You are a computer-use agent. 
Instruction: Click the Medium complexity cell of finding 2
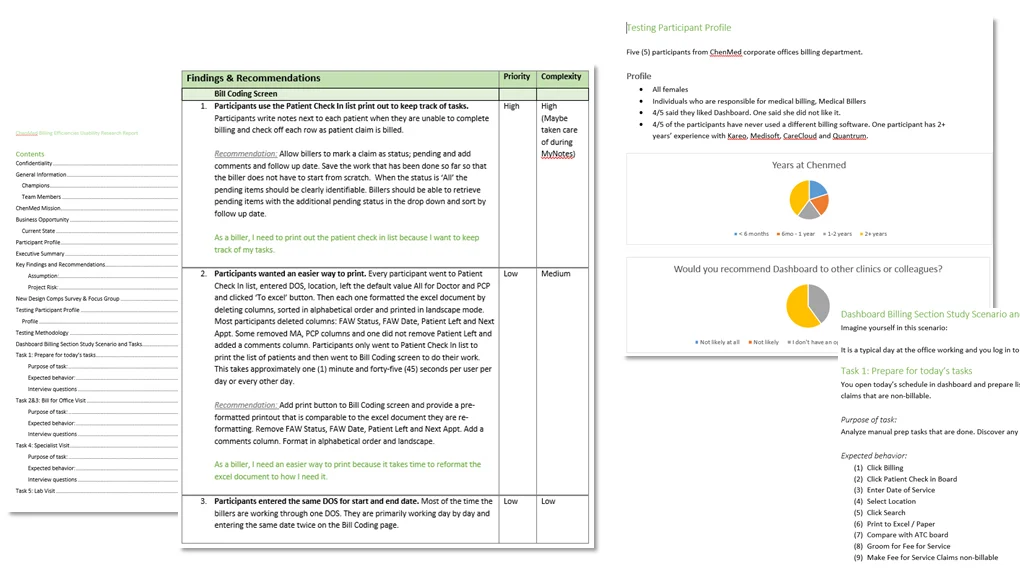coord(556,273)
